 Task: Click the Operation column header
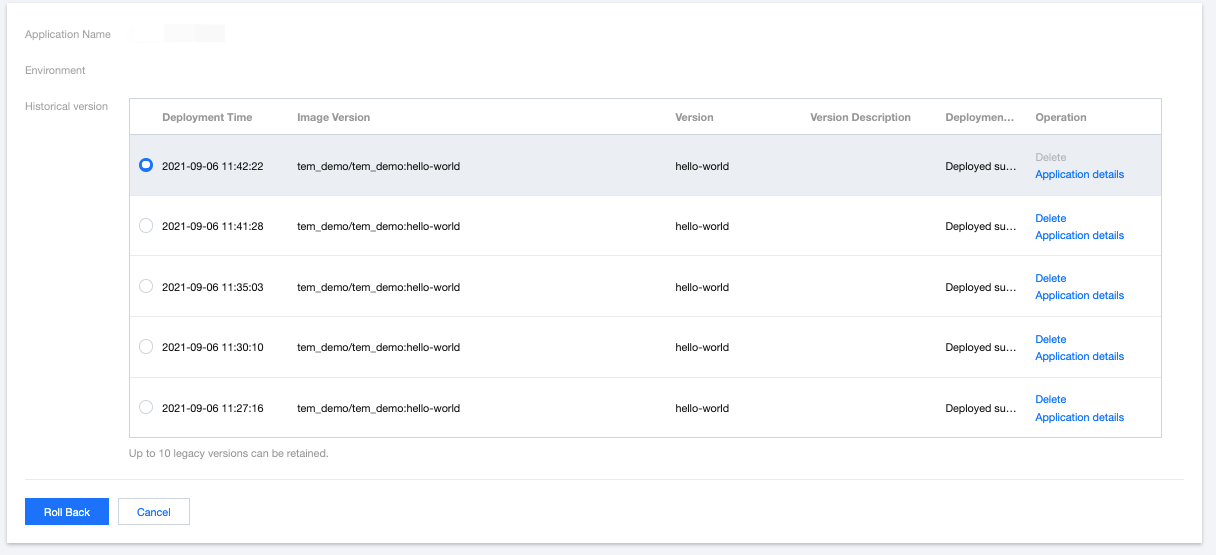pos(1060,117)
